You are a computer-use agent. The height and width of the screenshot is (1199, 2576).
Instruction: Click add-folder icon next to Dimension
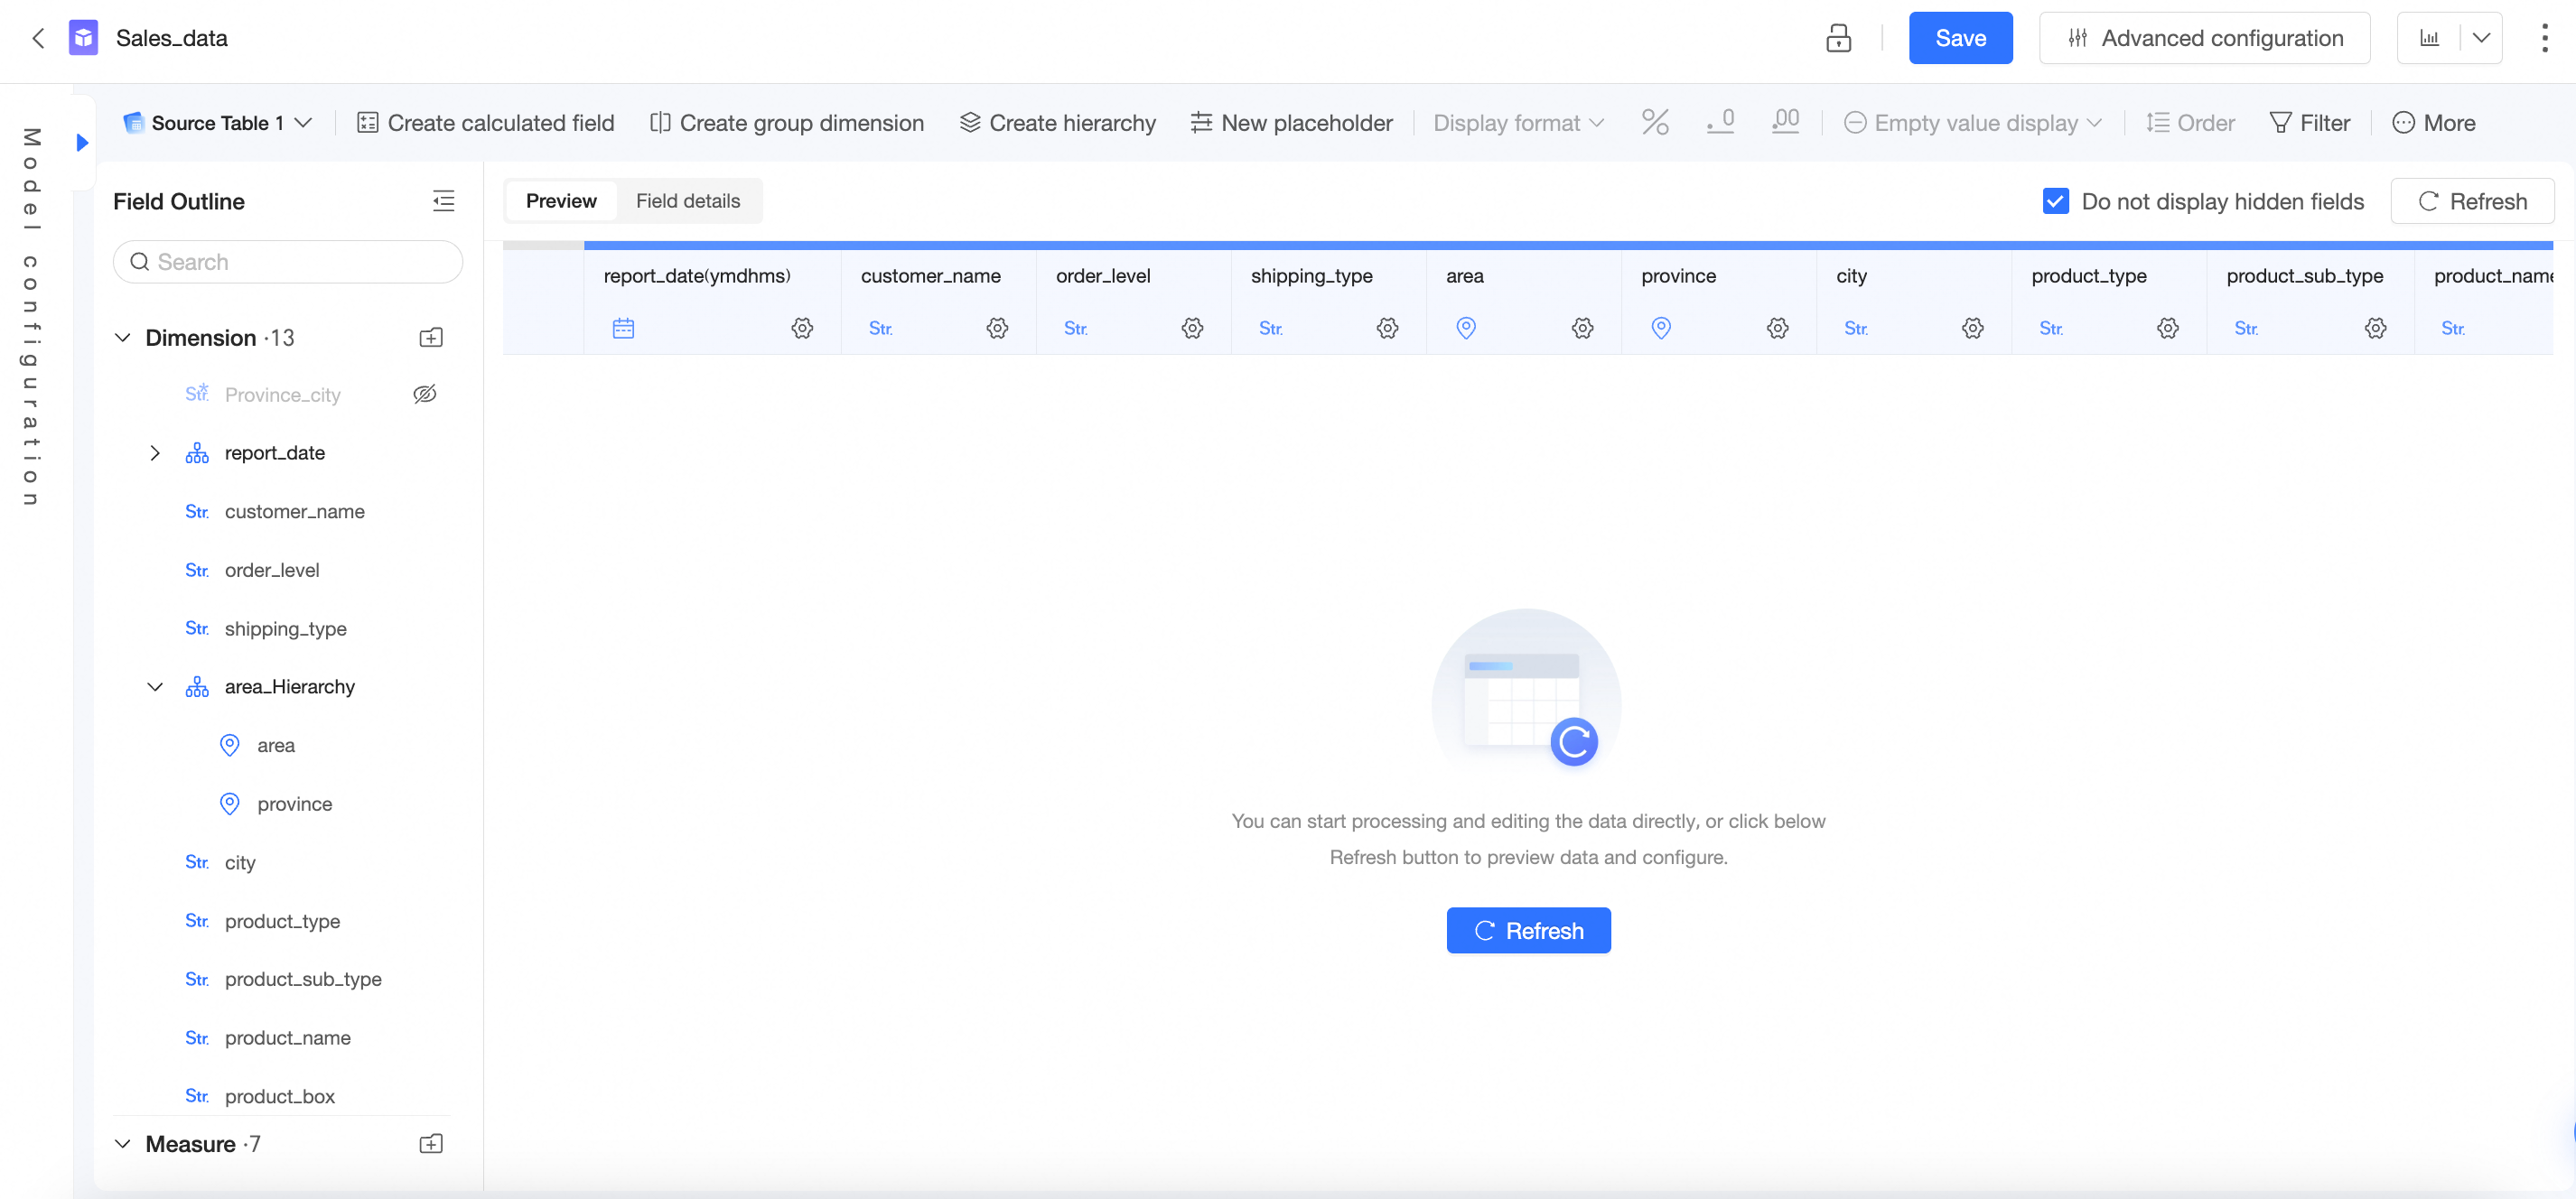(431, 338)
